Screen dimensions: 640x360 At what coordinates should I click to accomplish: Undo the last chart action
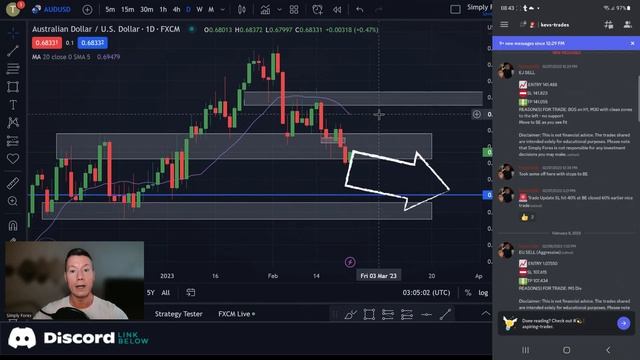coord(360,9)
